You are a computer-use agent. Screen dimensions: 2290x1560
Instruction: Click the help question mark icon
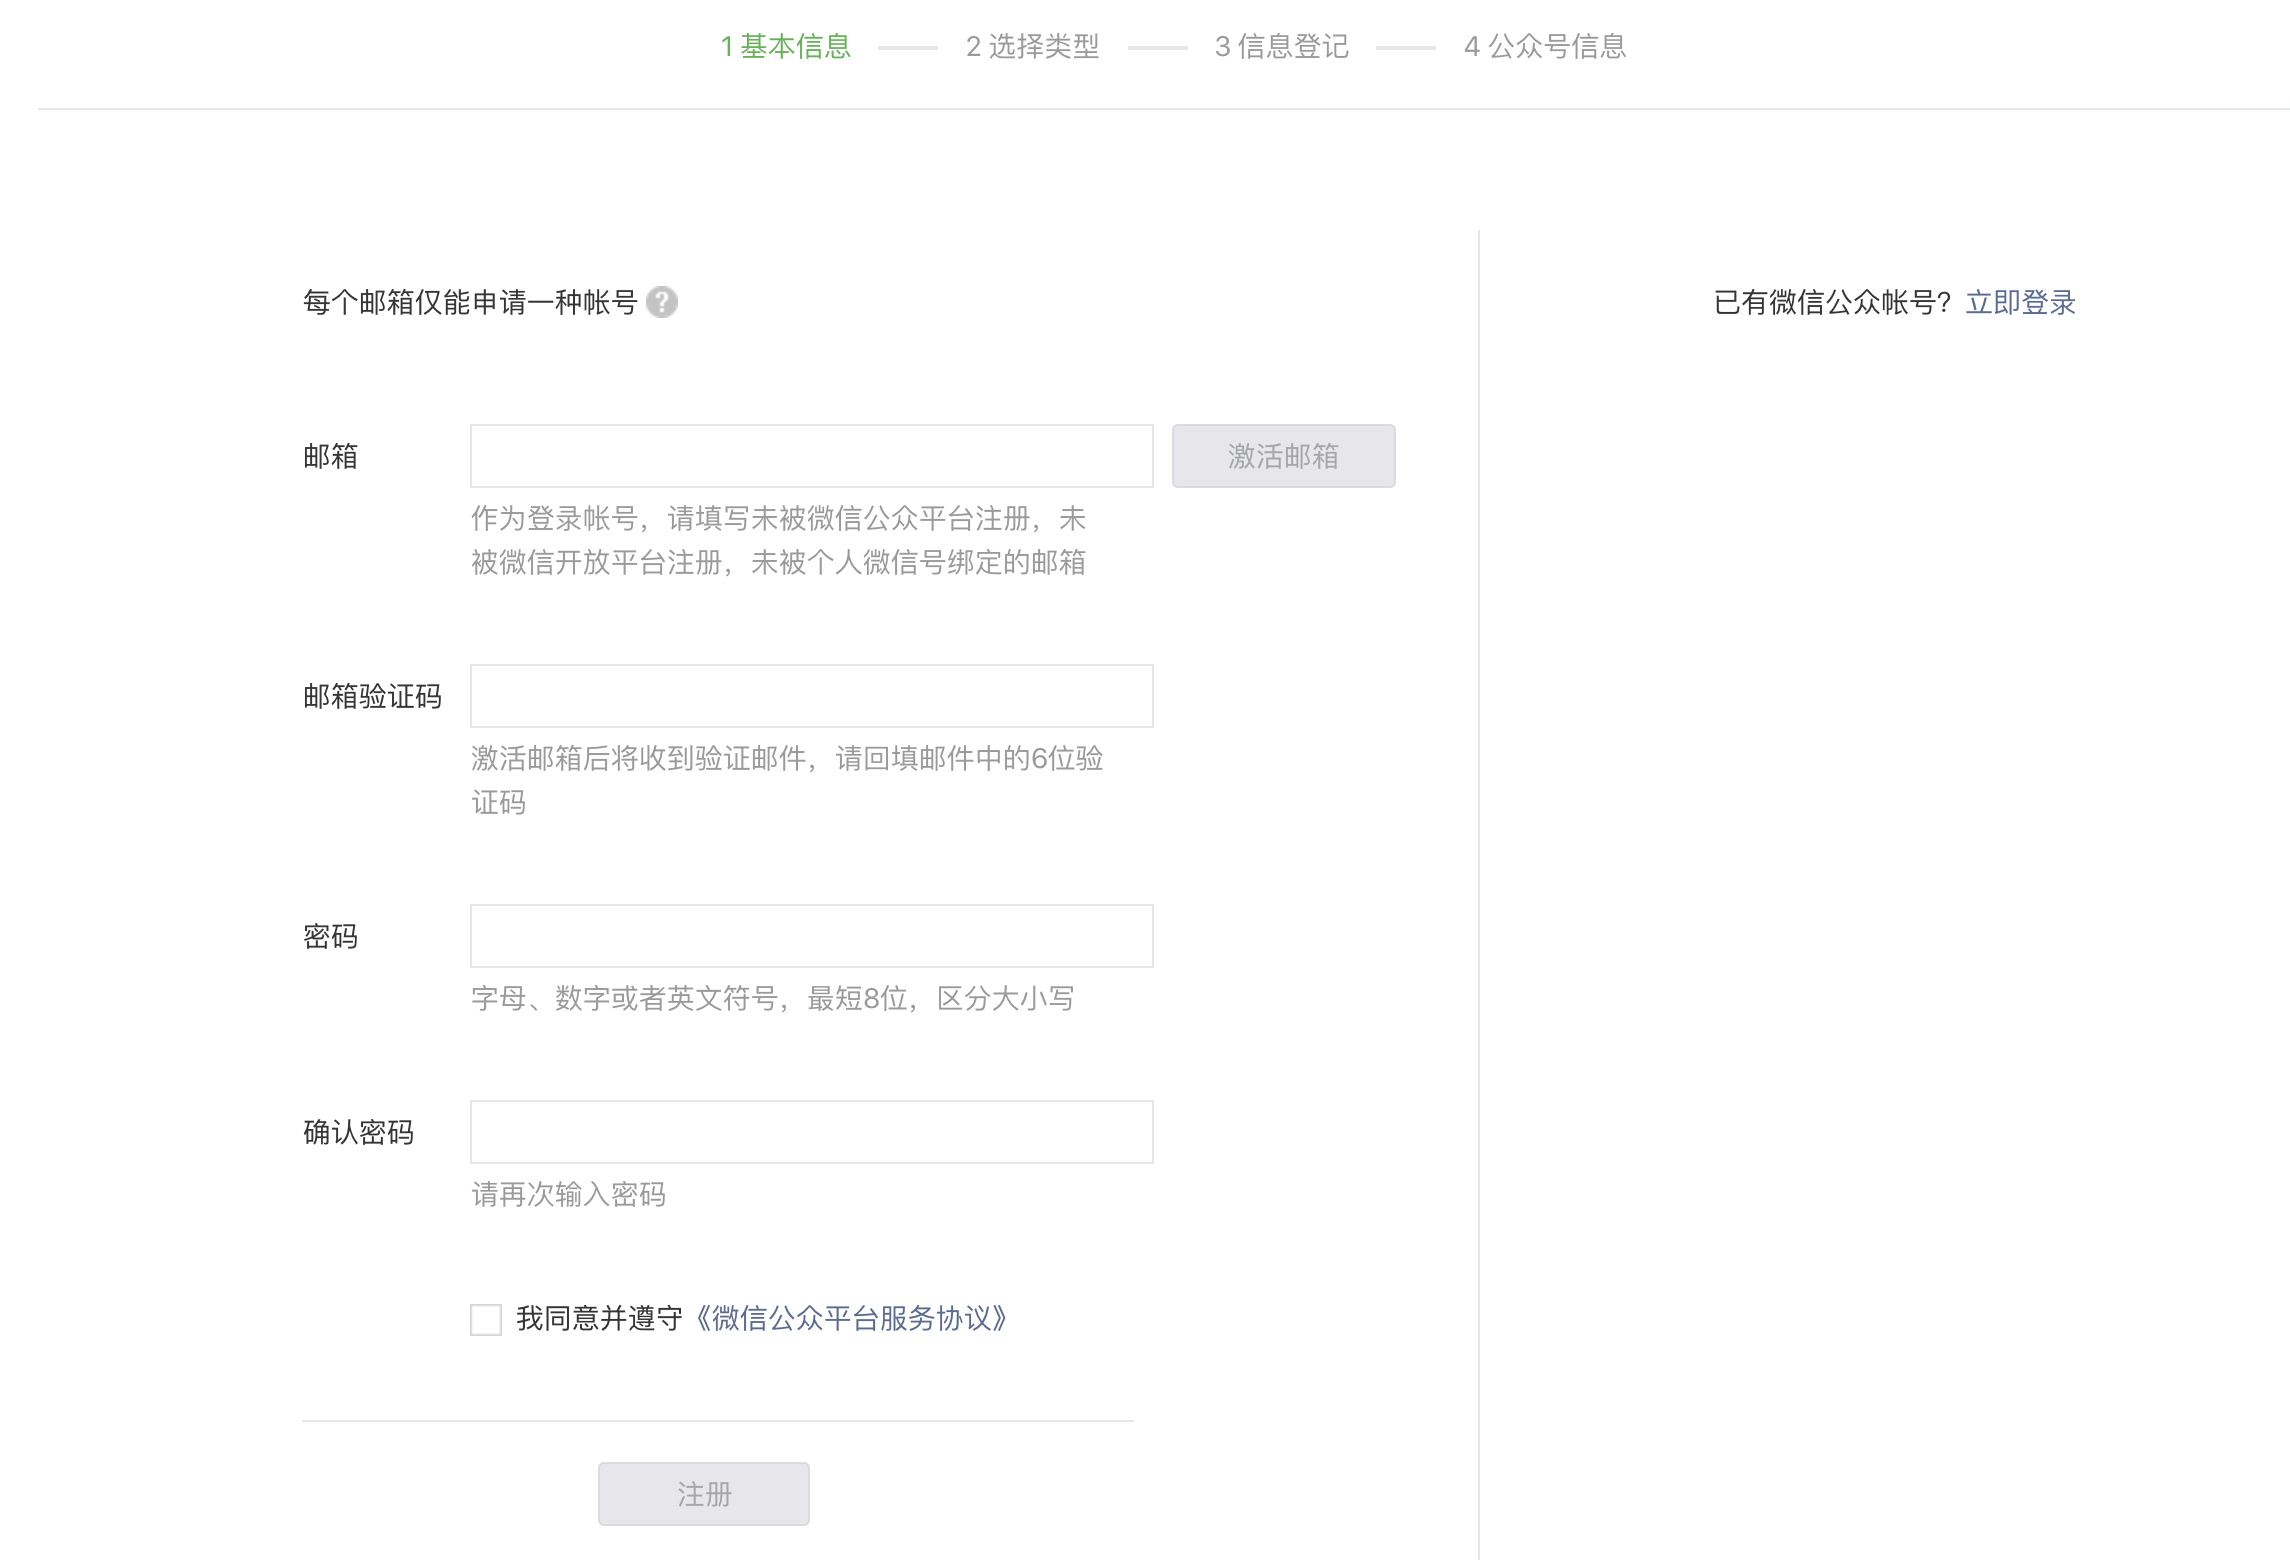pyautogui.click(x=661, y=302)
